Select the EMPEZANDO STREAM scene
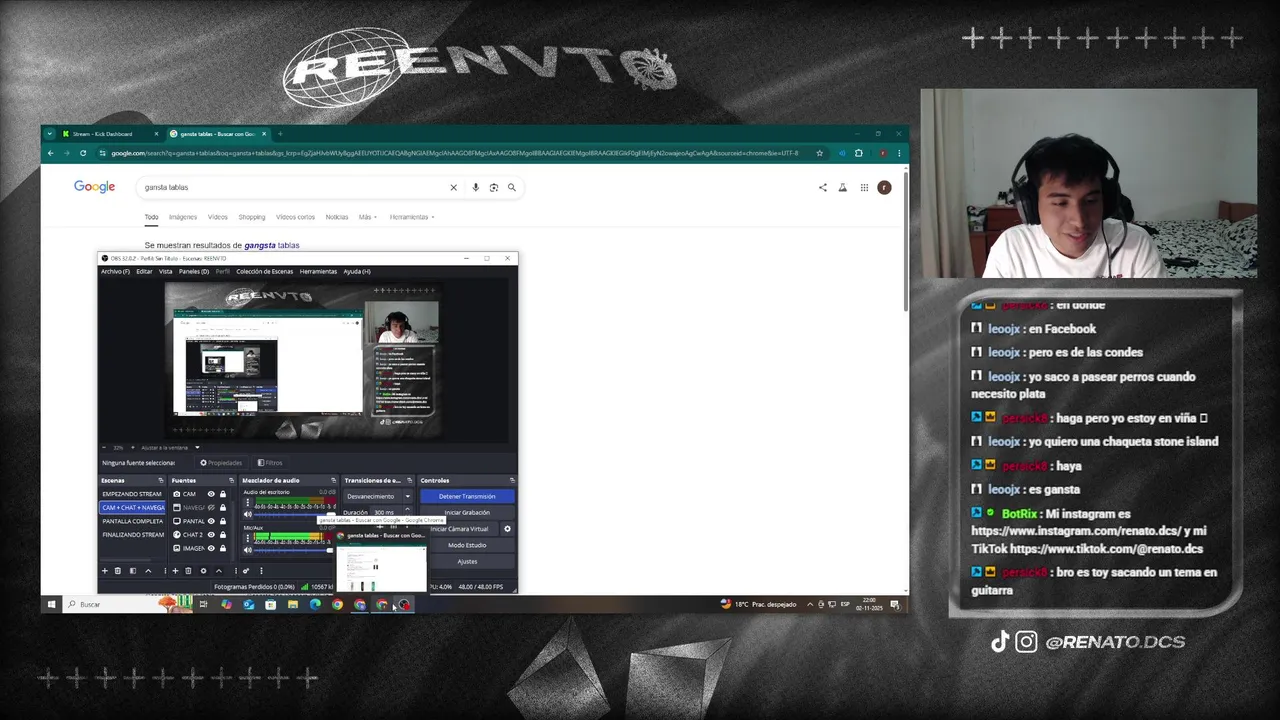The image size is (1280, 720). coord(132,494)
